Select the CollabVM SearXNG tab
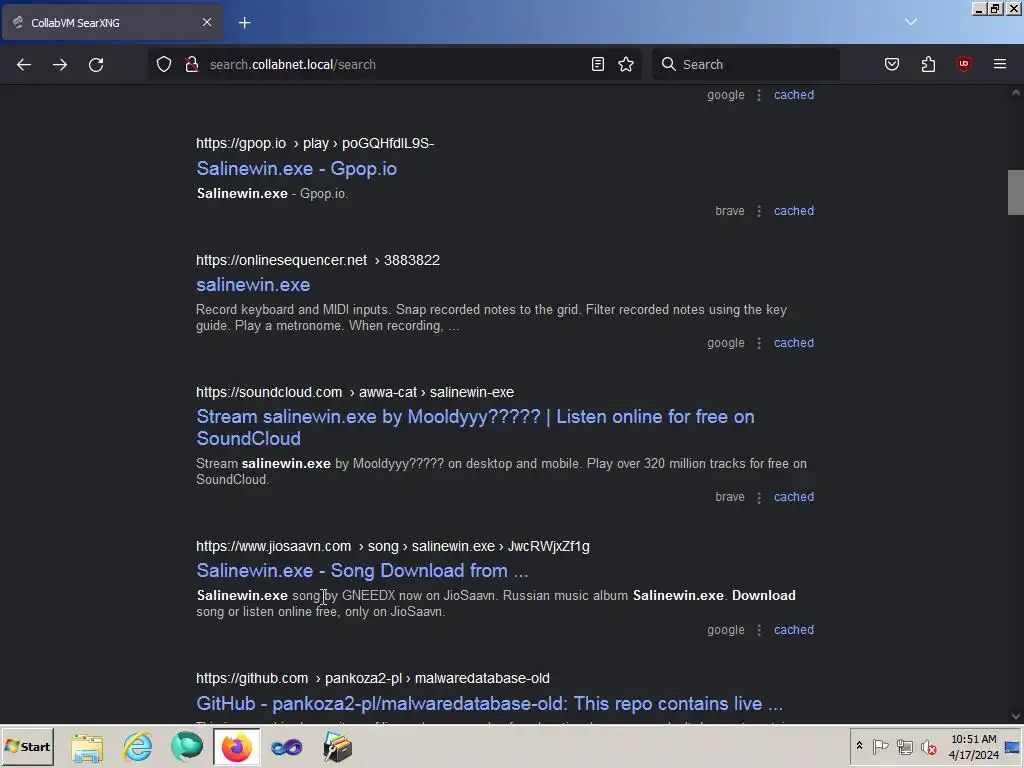Image resolution: width=1024 pixels, height=768 pixels. coord(112,22)
